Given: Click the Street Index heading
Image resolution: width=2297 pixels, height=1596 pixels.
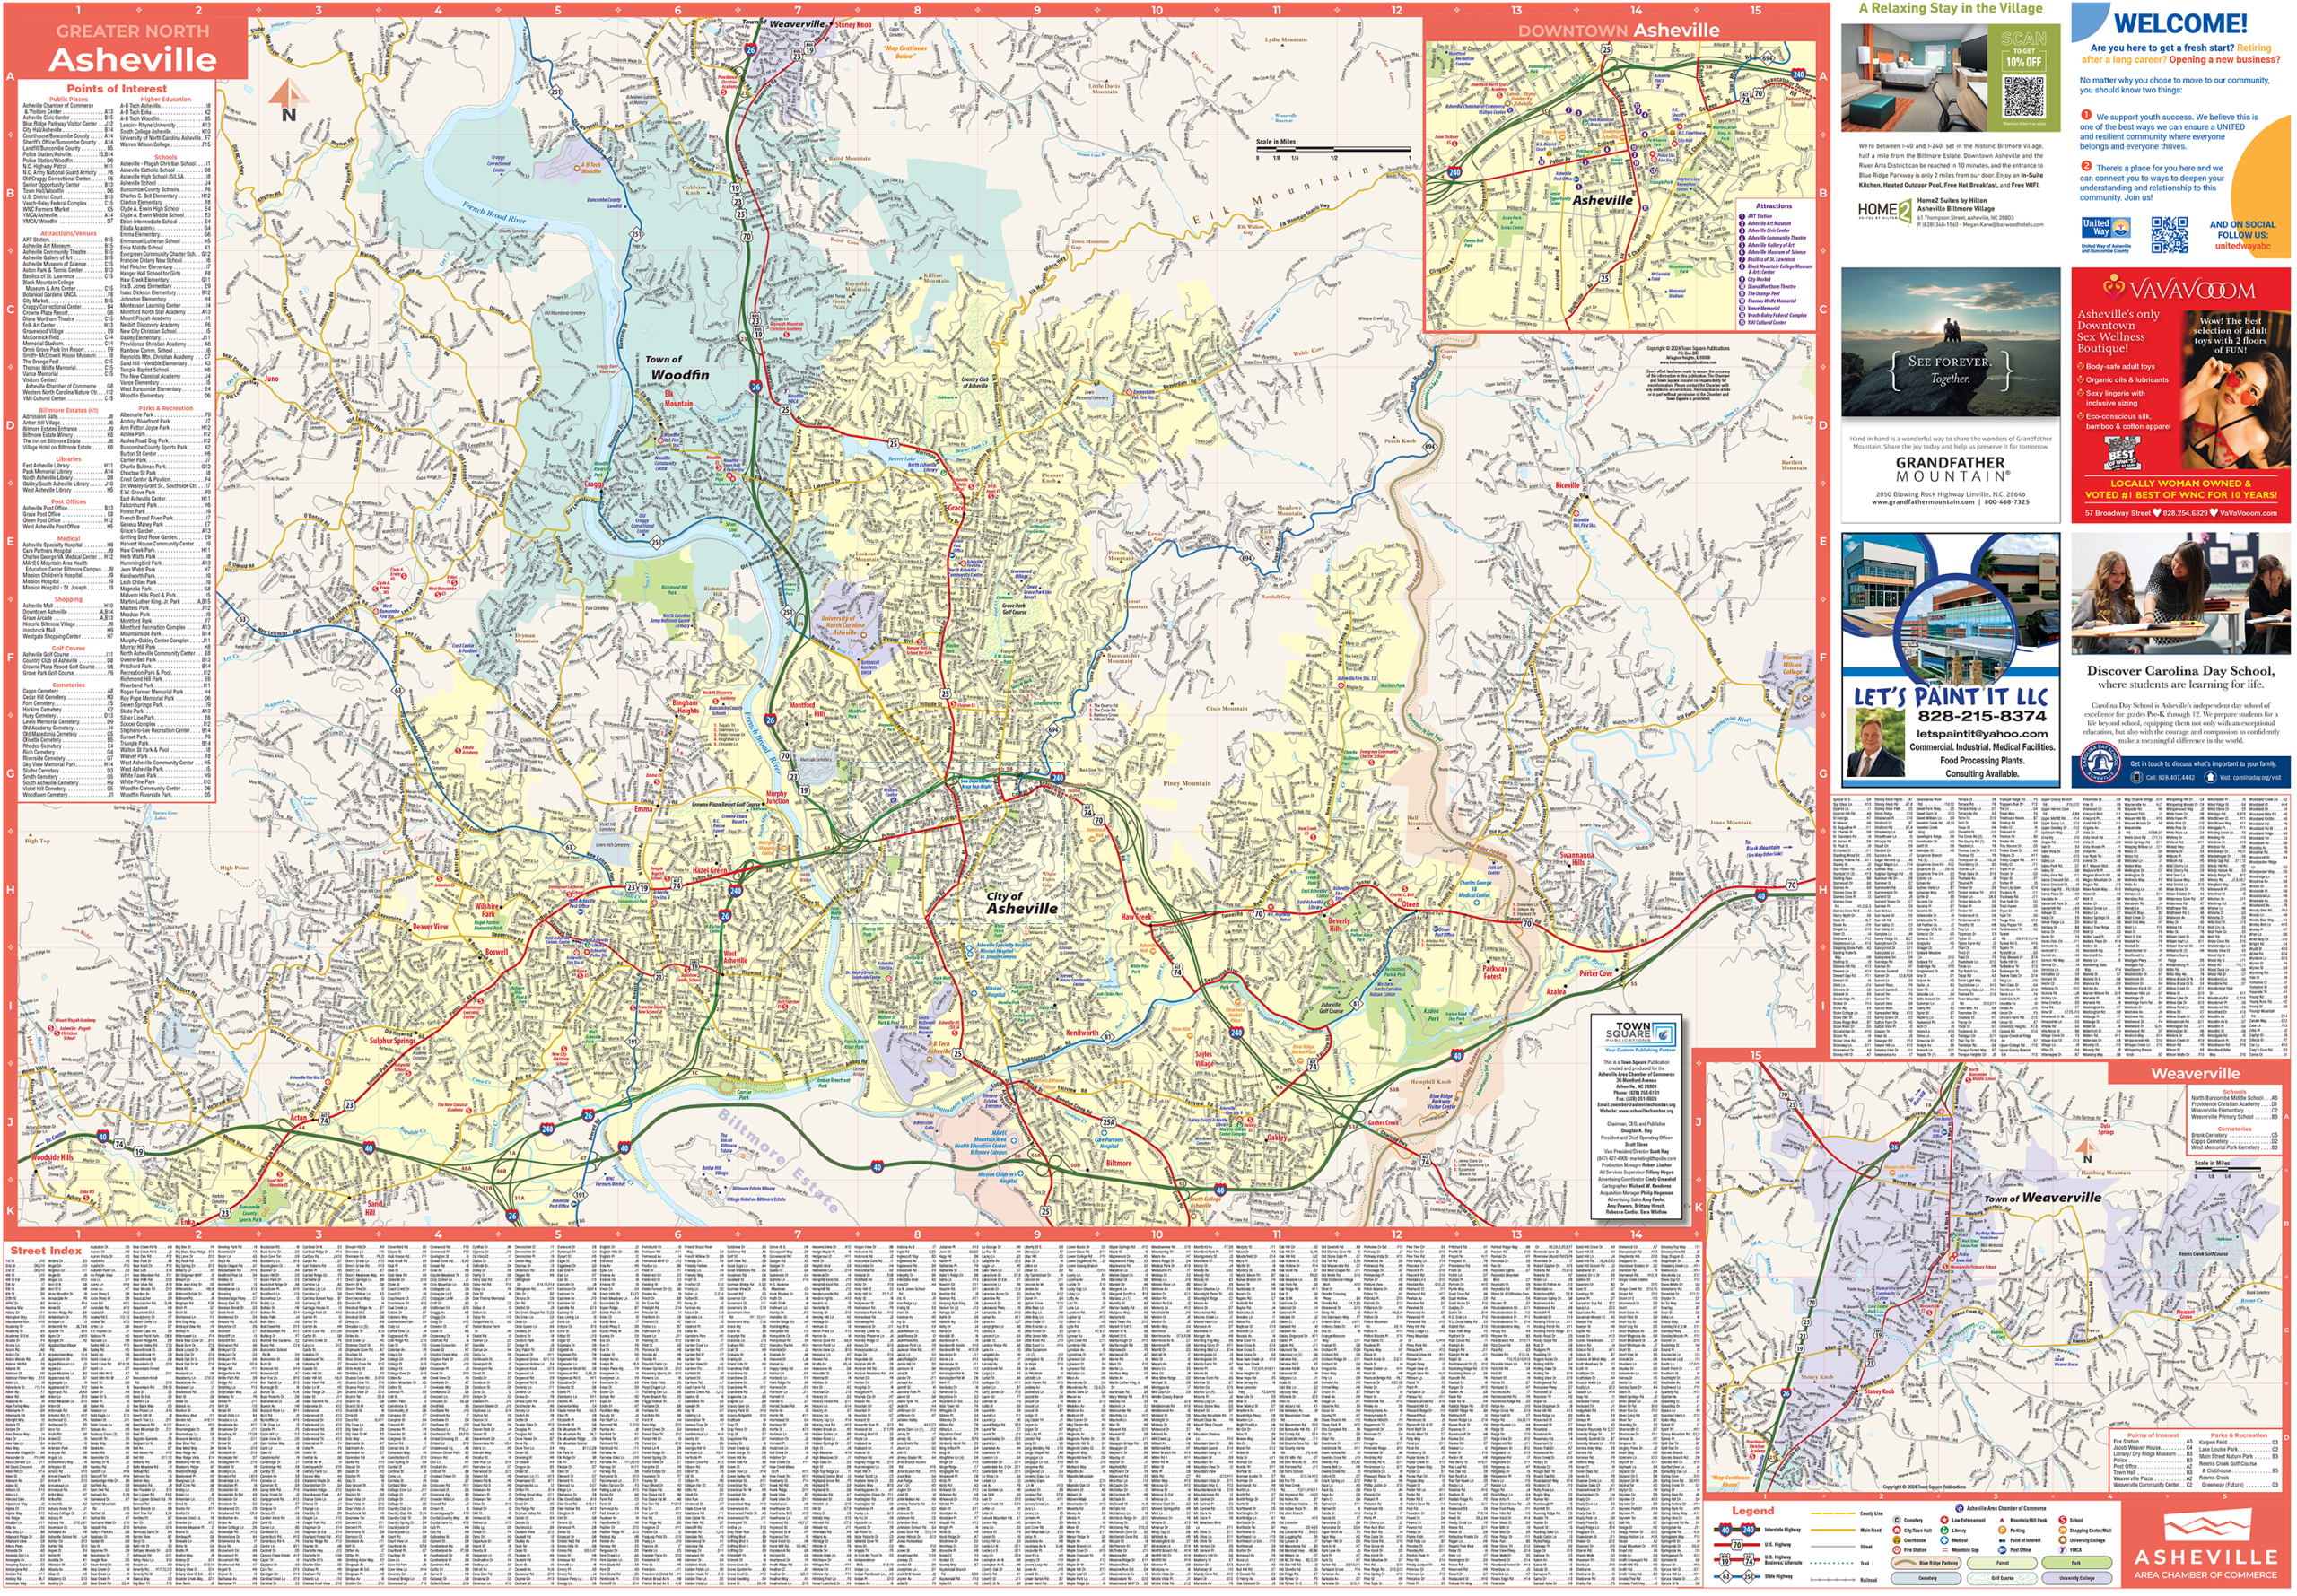Looking at the screenshot, I should pos(46,1250).
